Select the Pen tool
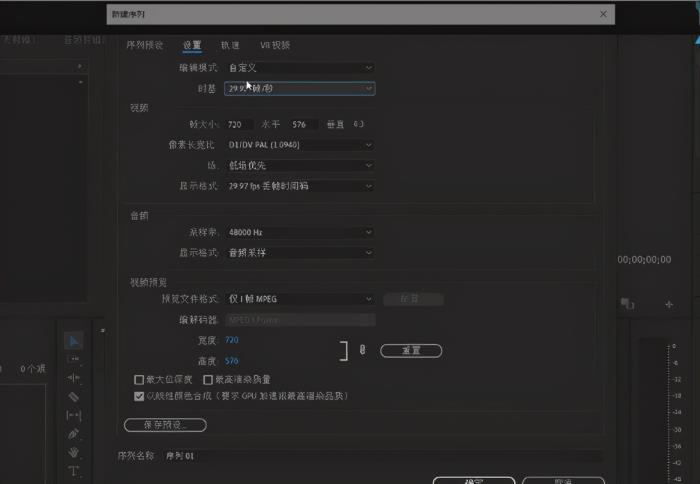Viewport: 700px width, 484px height. click(x=74, y=434)
